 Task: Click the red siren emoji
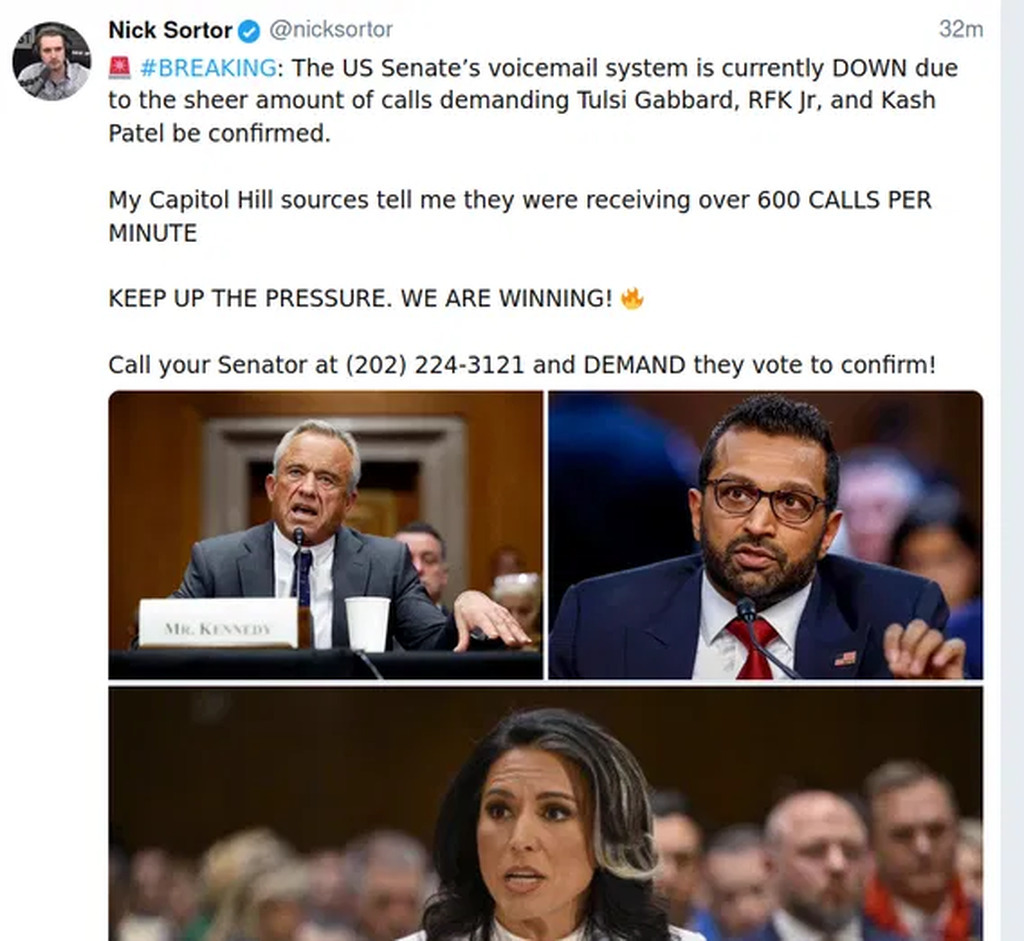coord(119,68)
